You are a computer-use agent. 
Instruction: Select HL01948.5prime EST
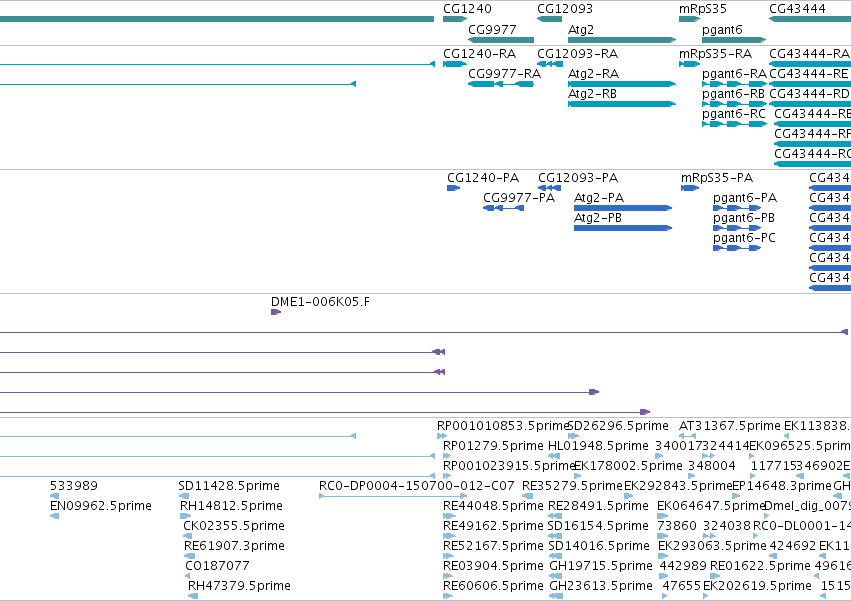pyautogui.click(x=554, y=456)
